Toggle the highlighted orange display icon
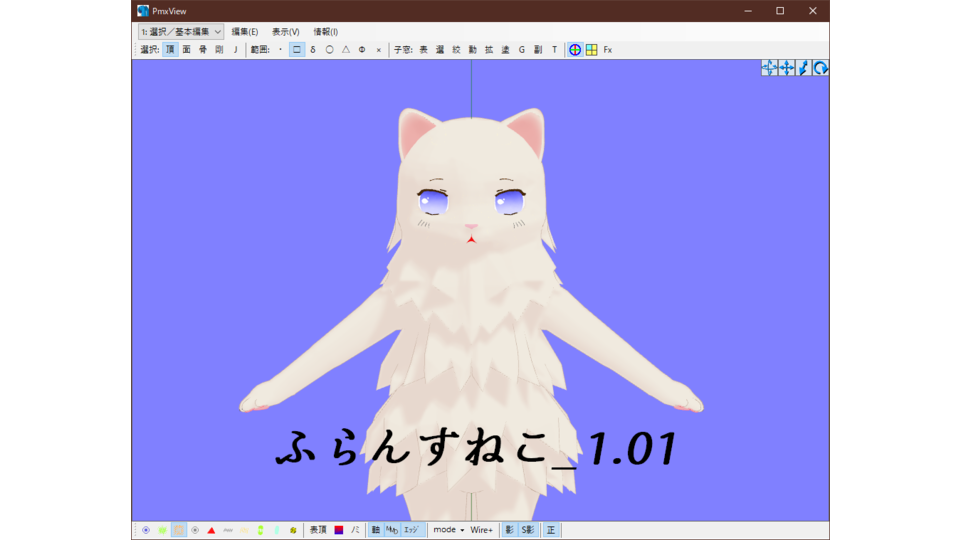This screenshot has height=540, width=960. click(179, 530)
